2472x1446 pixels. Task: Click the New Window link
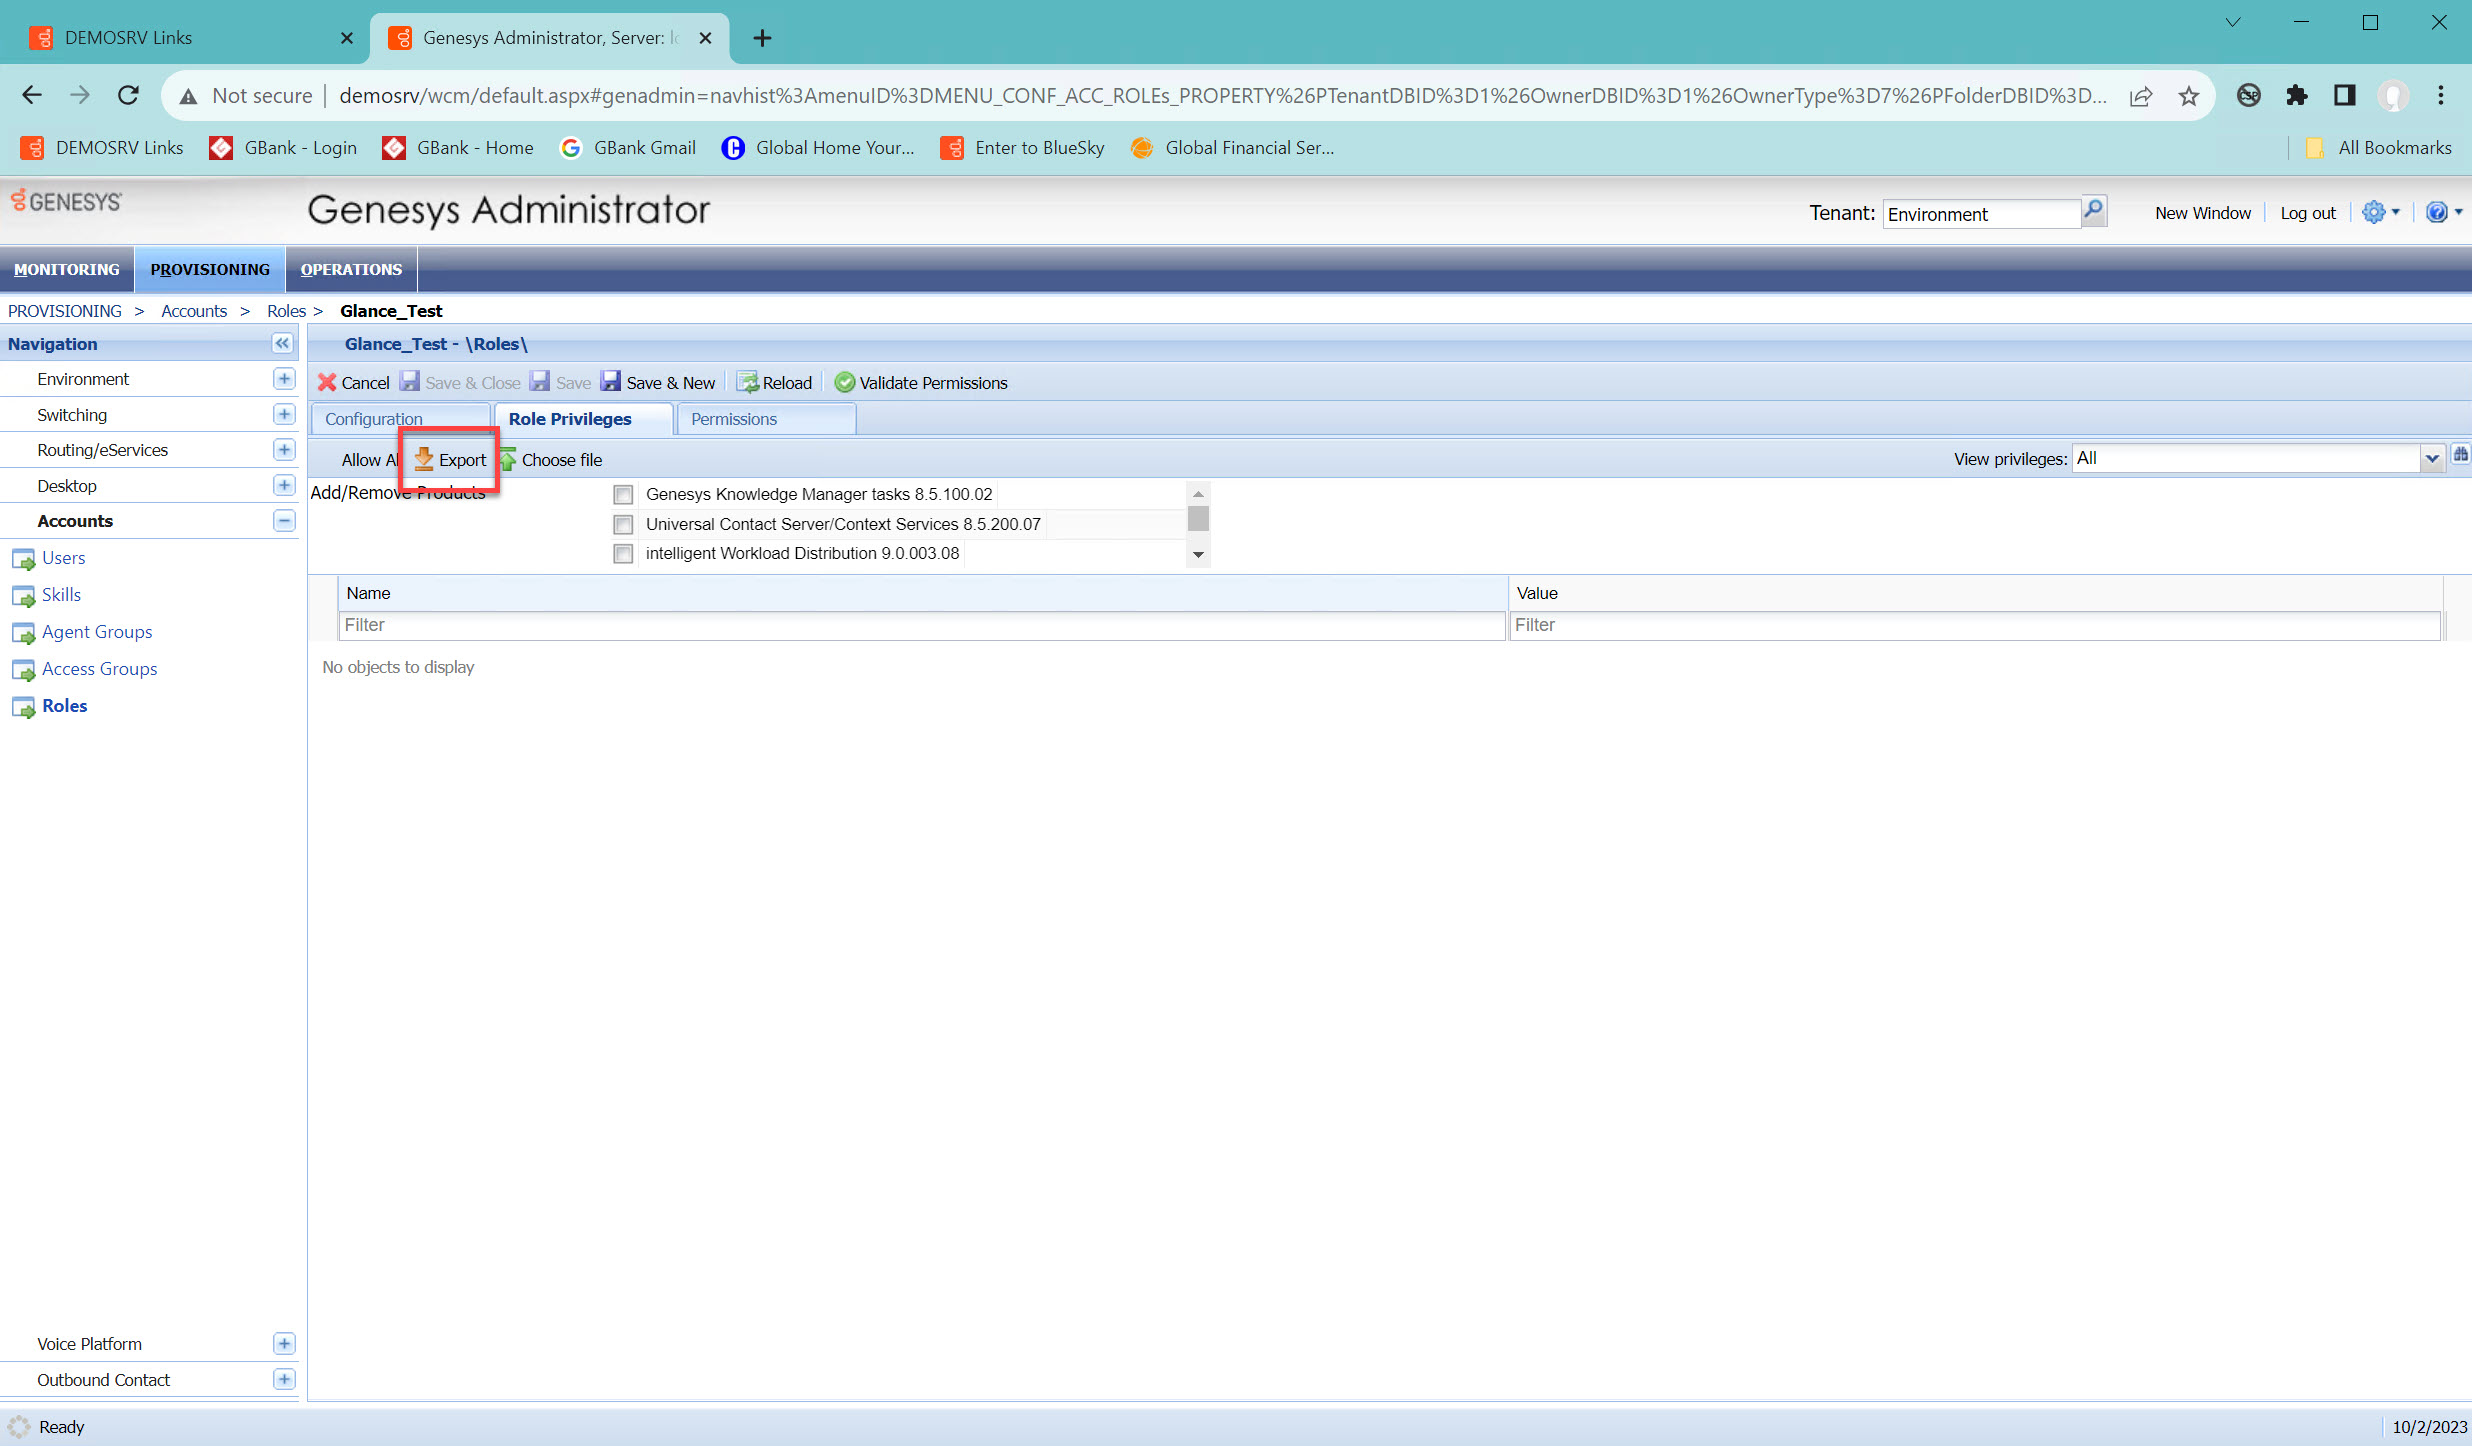2203,213
